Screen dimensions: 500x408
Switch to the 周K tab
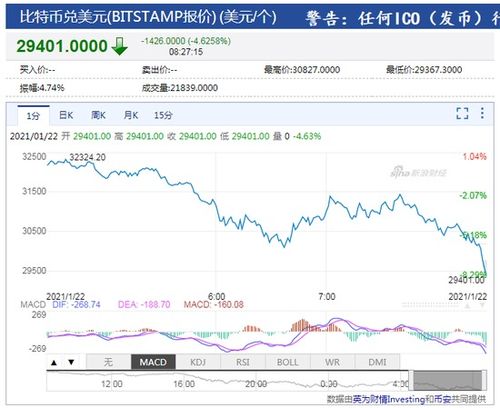click(x=98, y=115)
